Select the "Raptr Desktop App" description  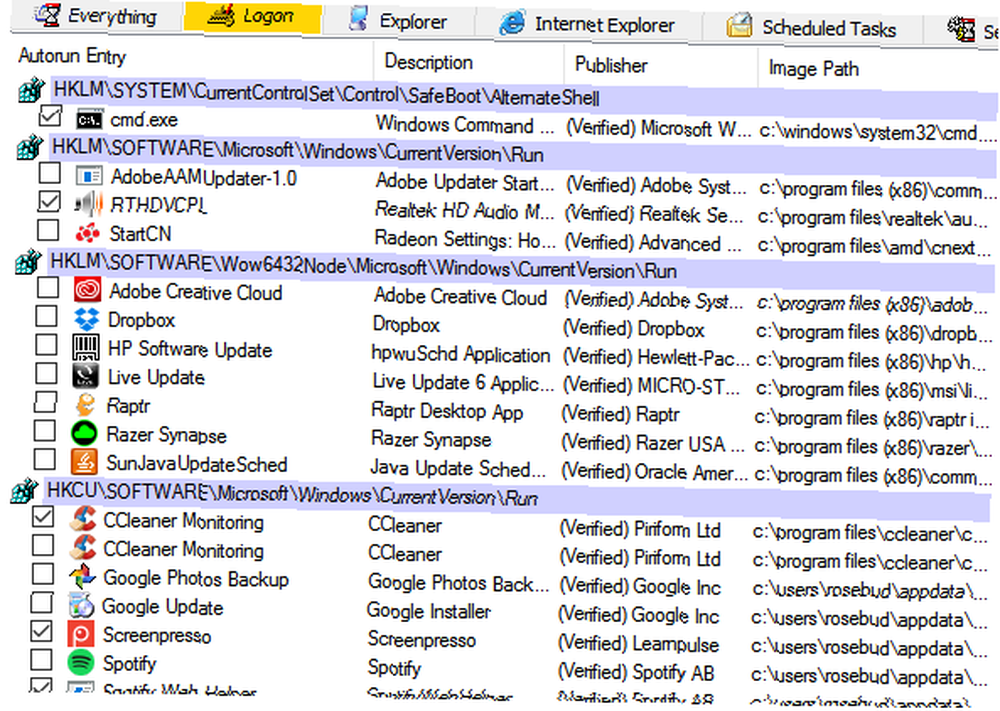coord(447,411)
